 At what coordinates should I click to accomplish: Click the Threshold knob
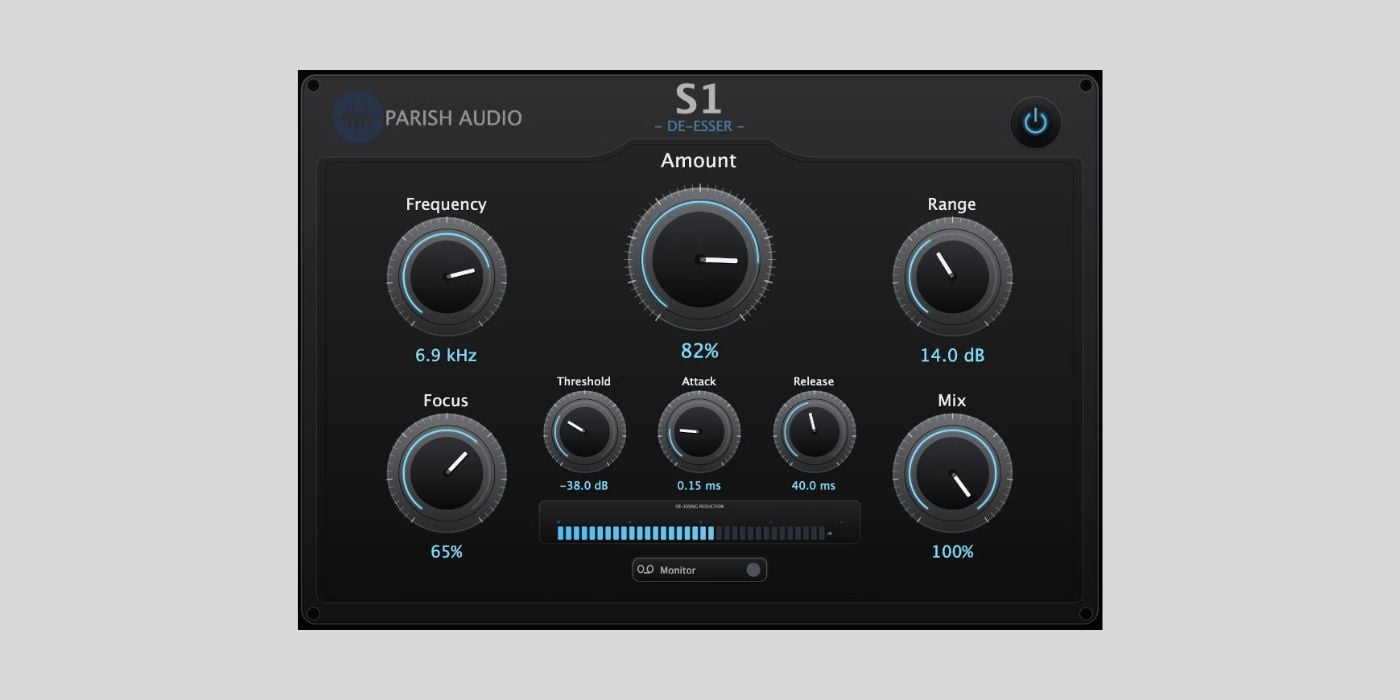tap(584, 432)
